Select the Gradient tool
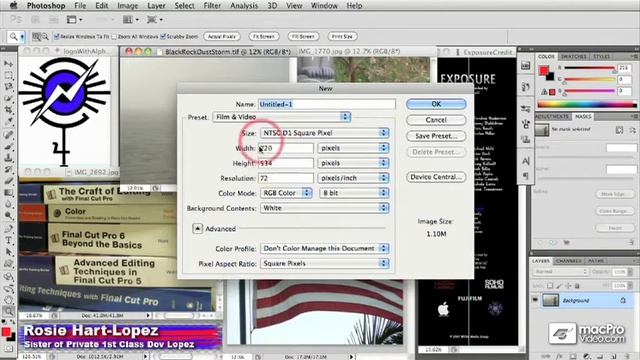640x360 pixels. pos(8,192)
